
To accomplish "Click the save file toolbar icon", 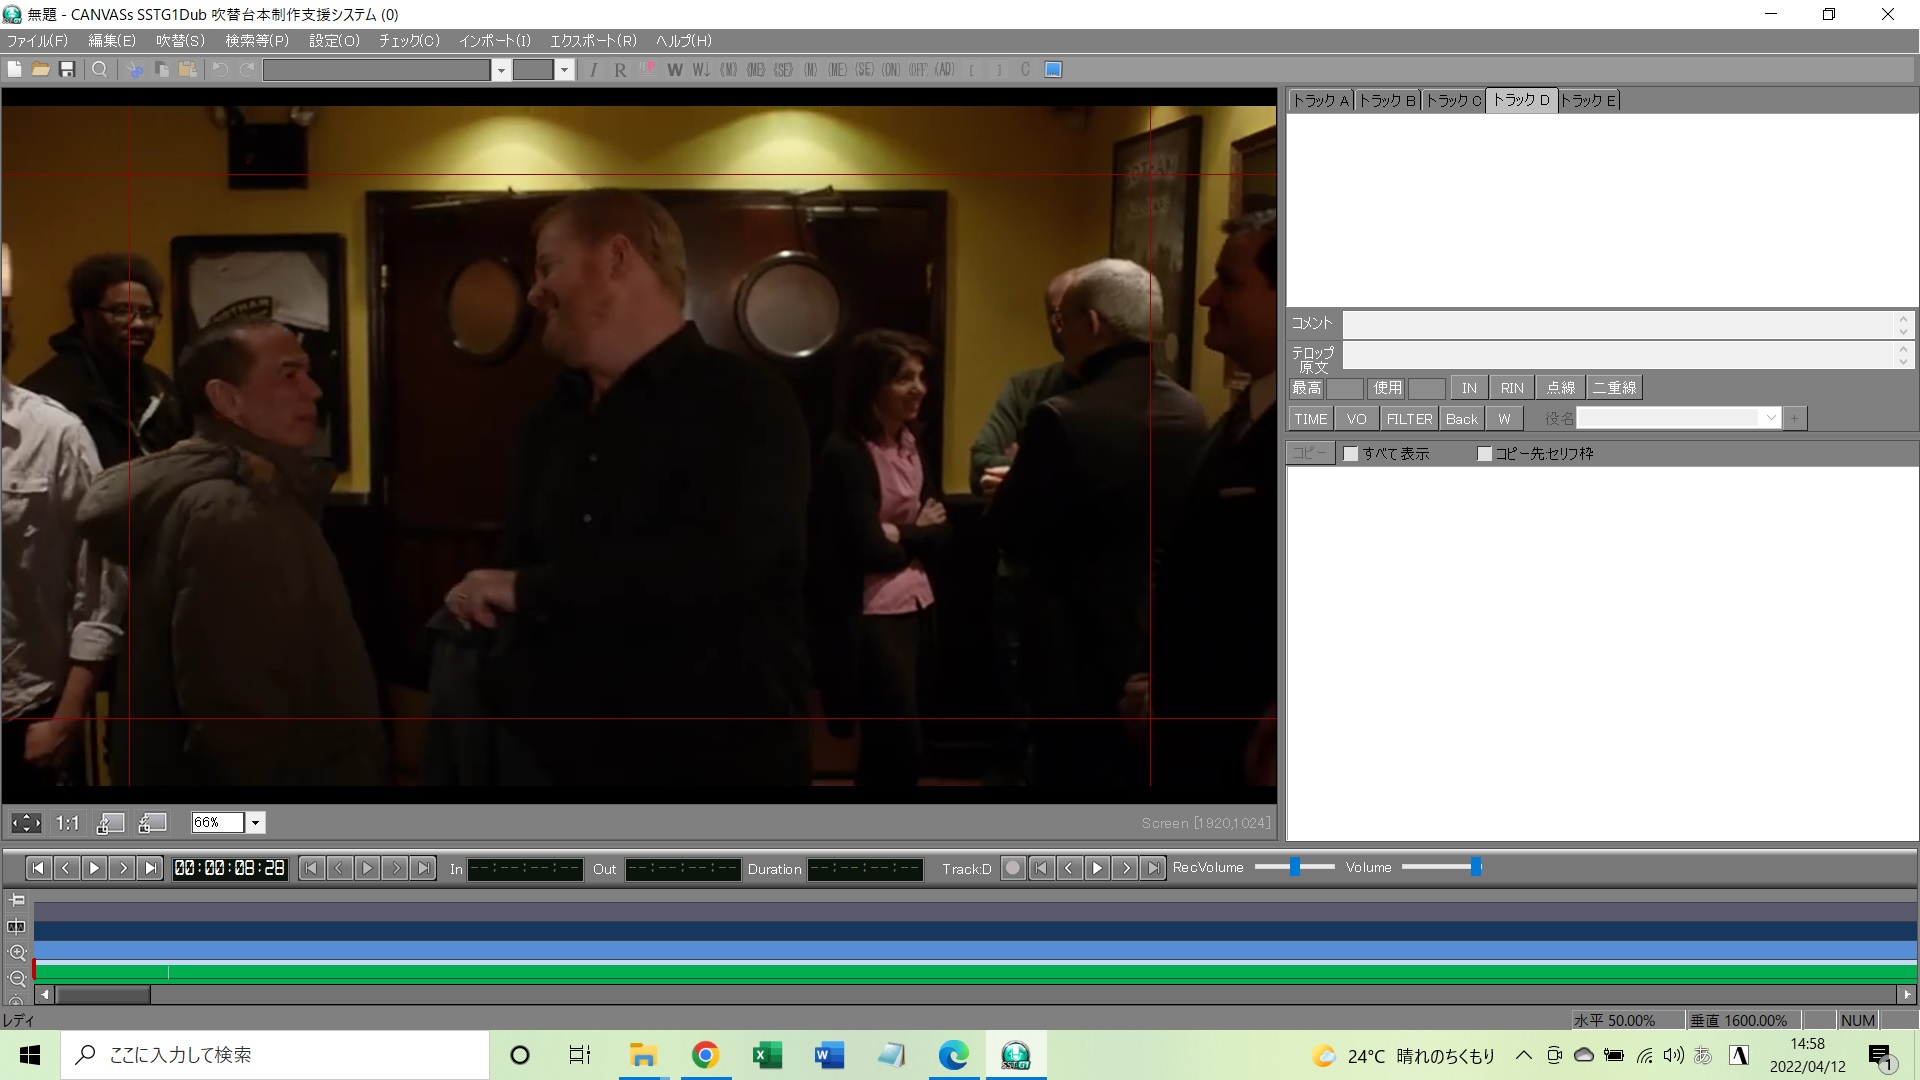I will (67, 70).
